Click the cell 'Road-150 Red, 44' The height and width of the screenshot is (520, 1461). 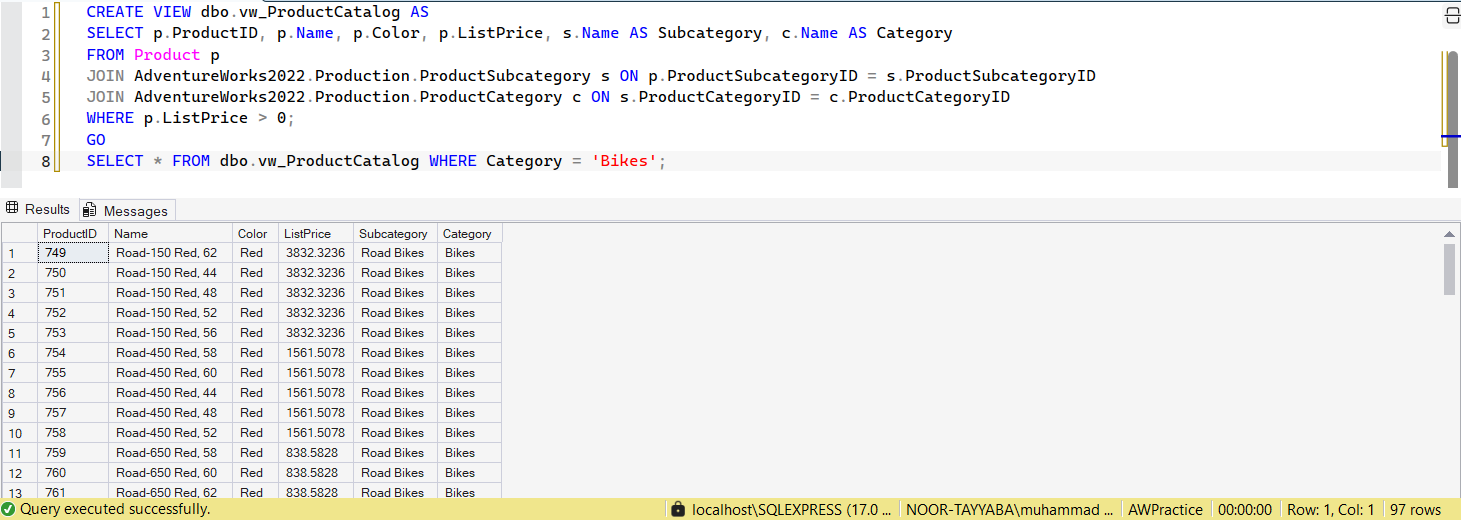coord(170,273)
